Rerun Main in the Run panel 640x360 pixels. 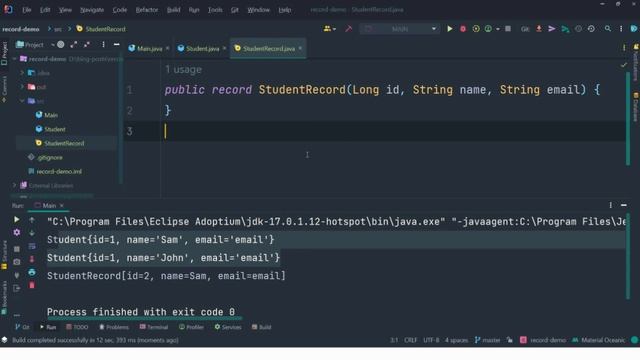(16, 220)
